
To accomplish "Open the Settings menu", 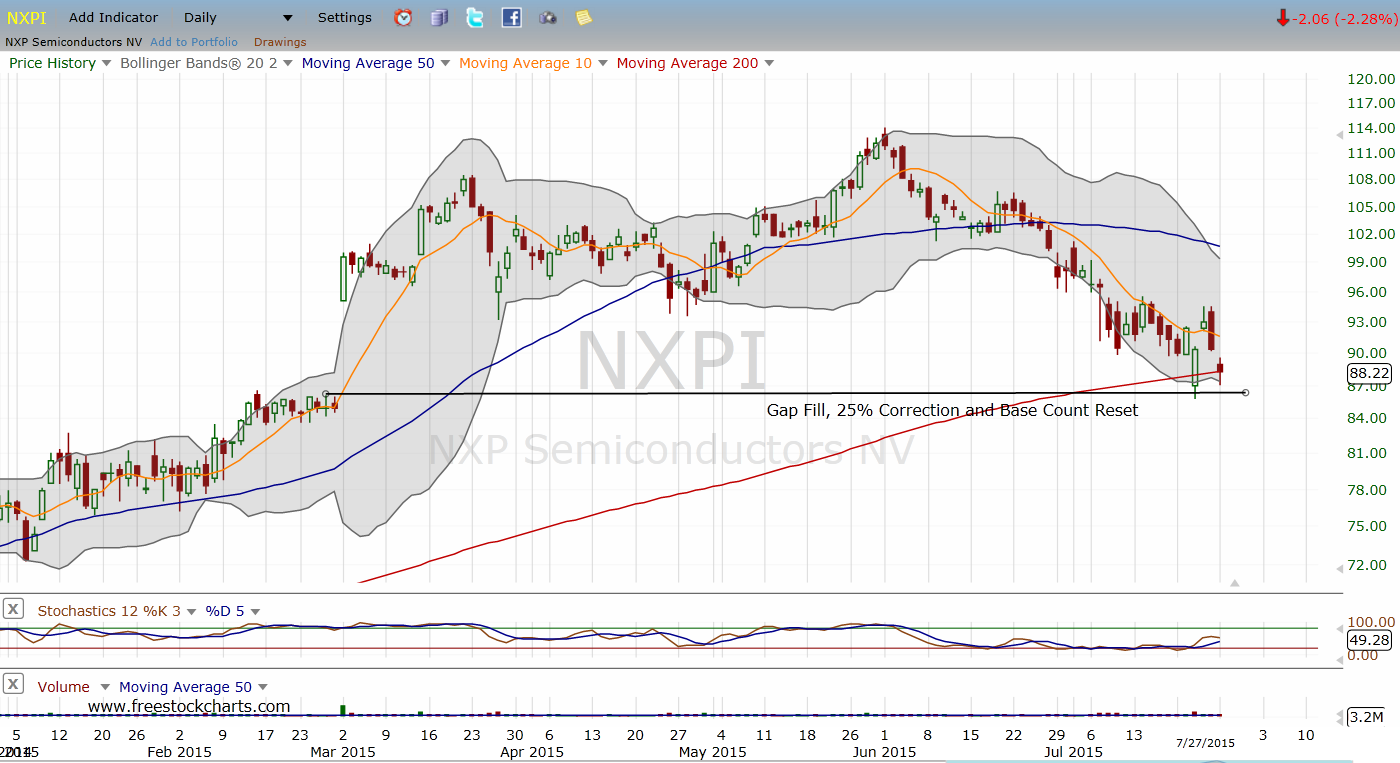I will point(345,17).
